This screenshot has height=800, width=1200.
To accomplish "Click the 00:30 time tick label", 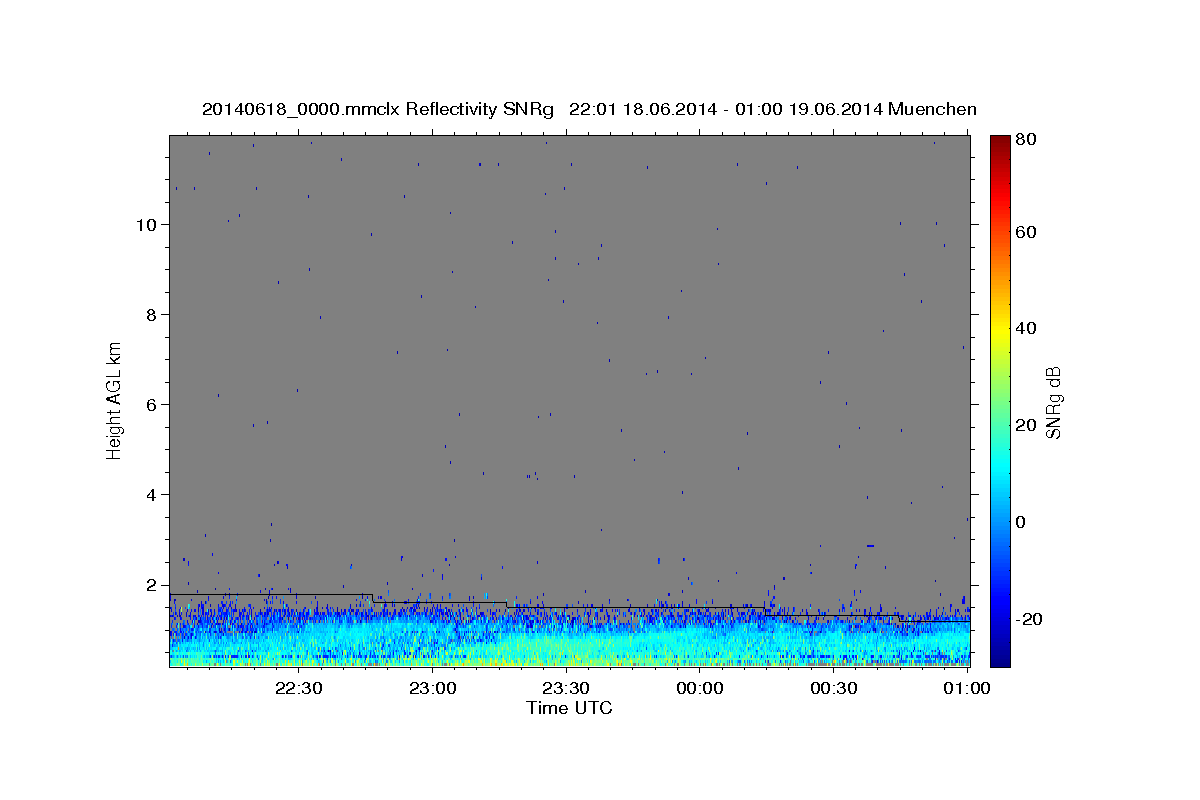I will tap(834, 688).
